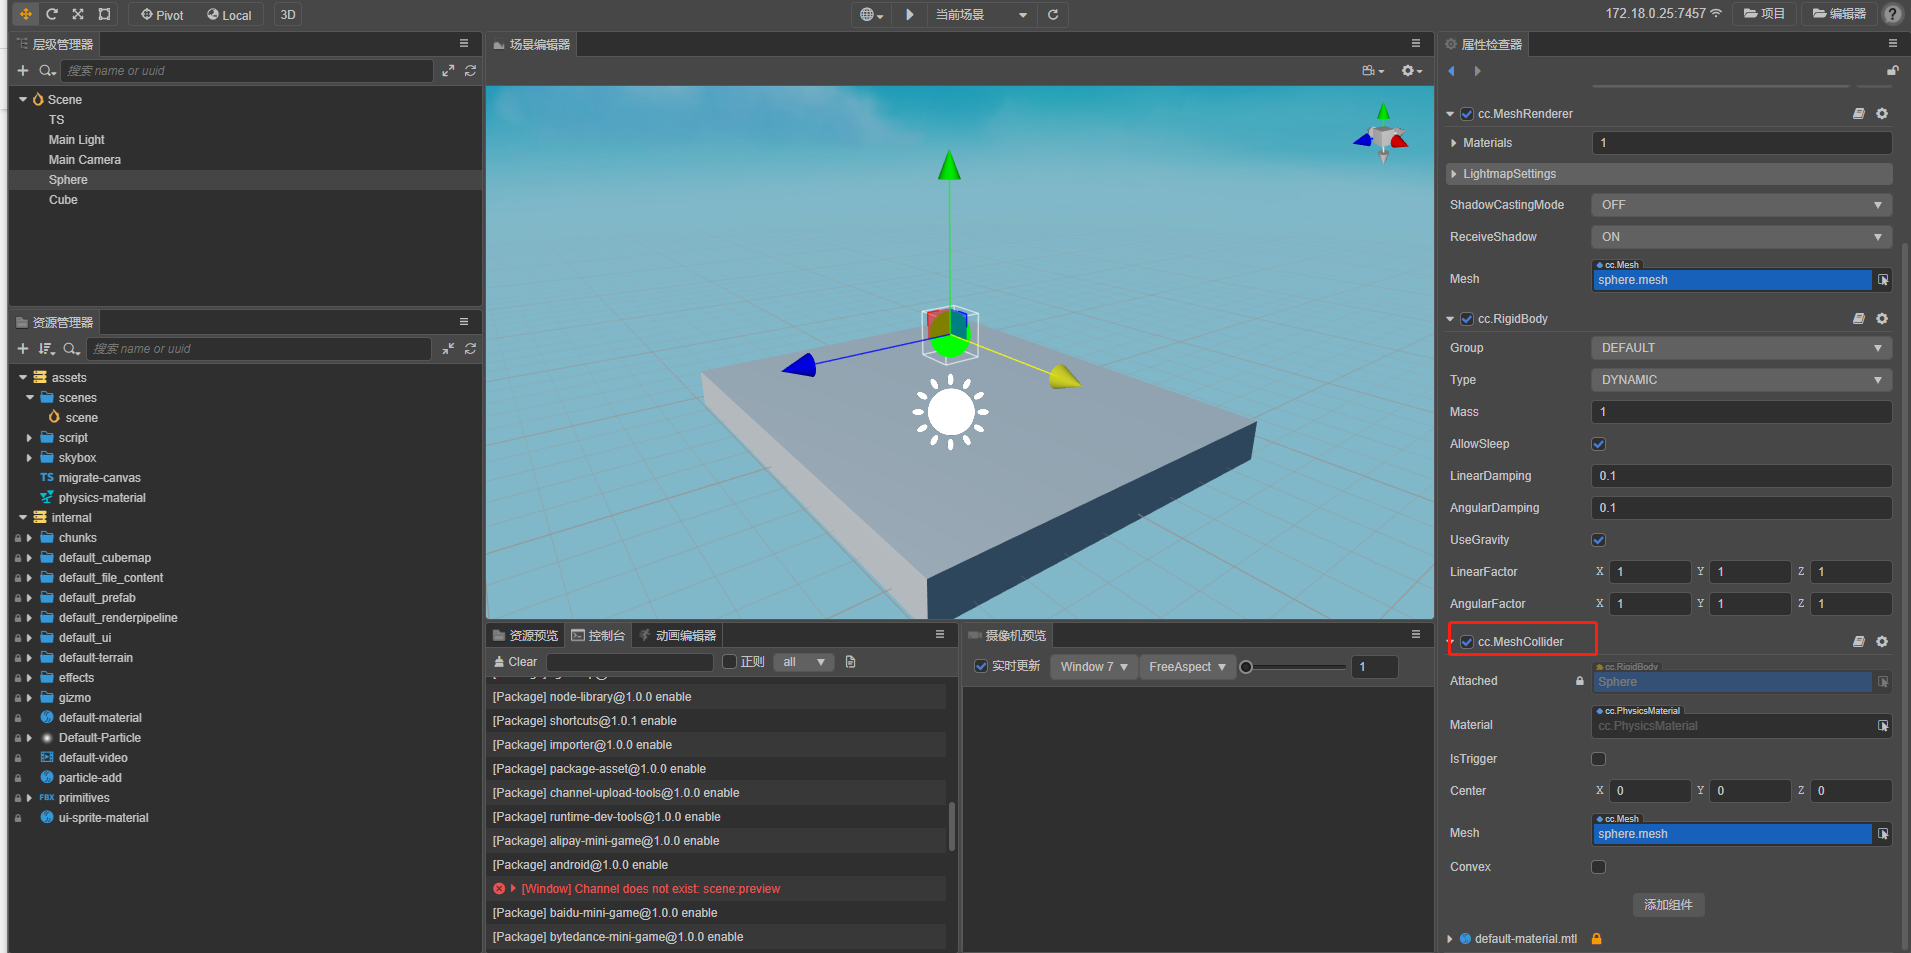This screenshot has width=1911, height=953.
Task: Select the rect transform tool
Action: (x=104, y=14)
